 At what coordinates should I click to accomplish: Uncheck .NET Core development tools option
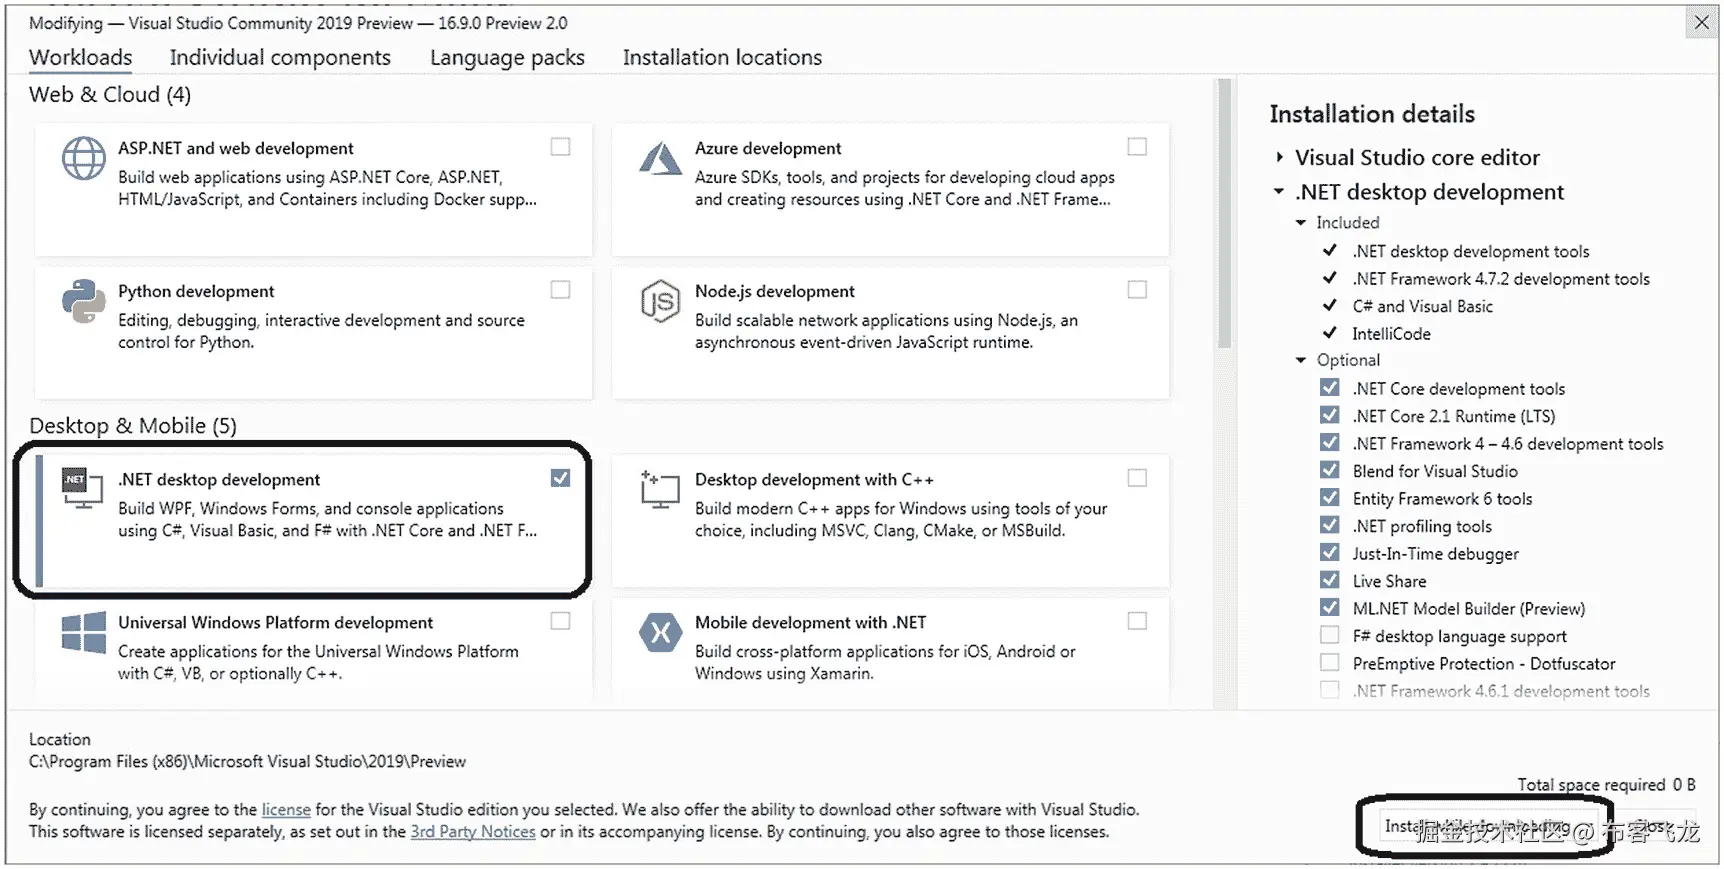pos(1330,387)
